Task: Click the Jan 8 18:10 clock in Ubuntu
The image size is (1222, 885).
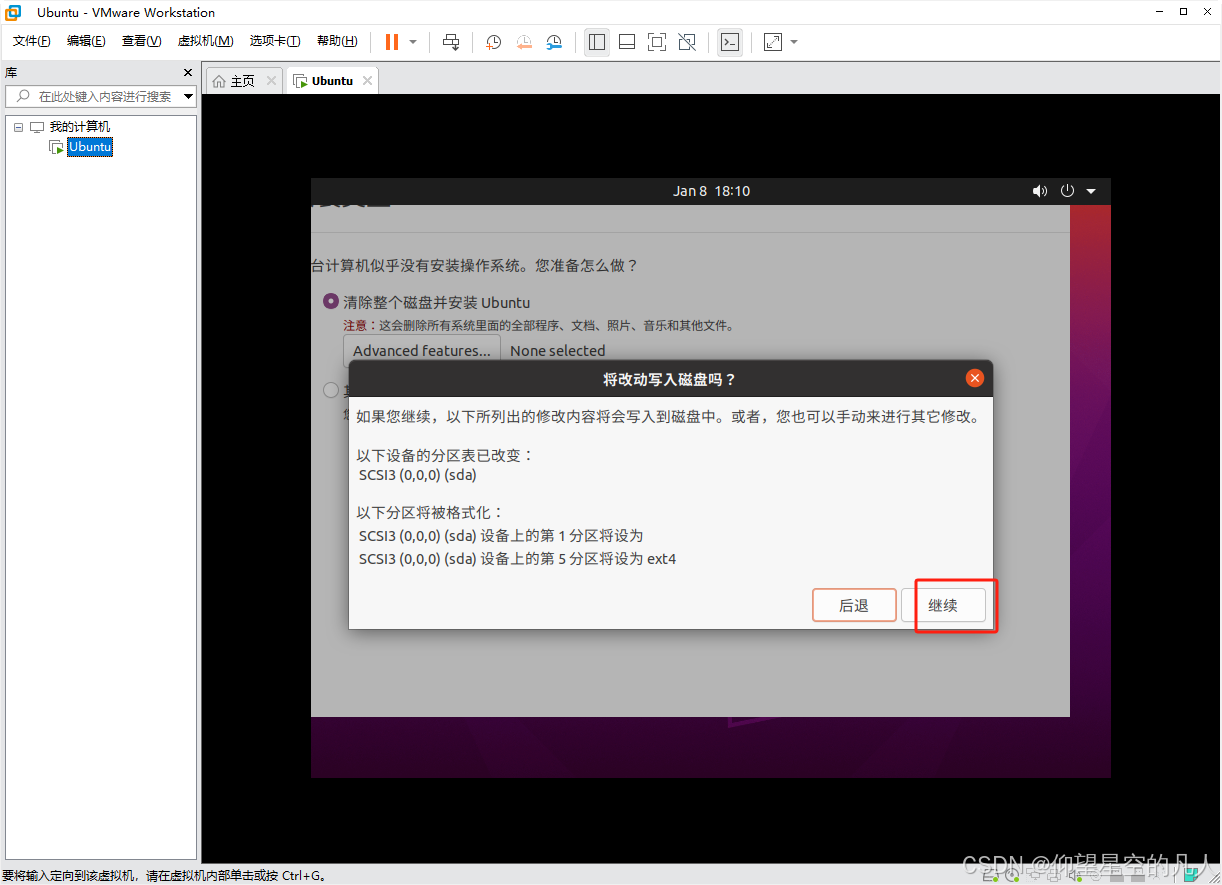Action: [x=711, y=191]
